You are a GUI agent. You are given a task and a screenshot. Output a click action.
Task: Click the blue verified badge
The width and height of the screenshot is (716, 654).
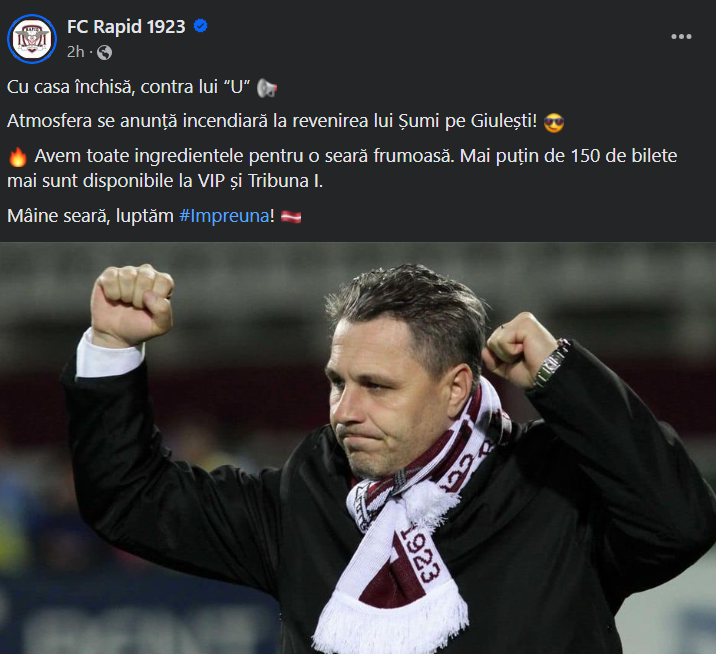point(201,27)
